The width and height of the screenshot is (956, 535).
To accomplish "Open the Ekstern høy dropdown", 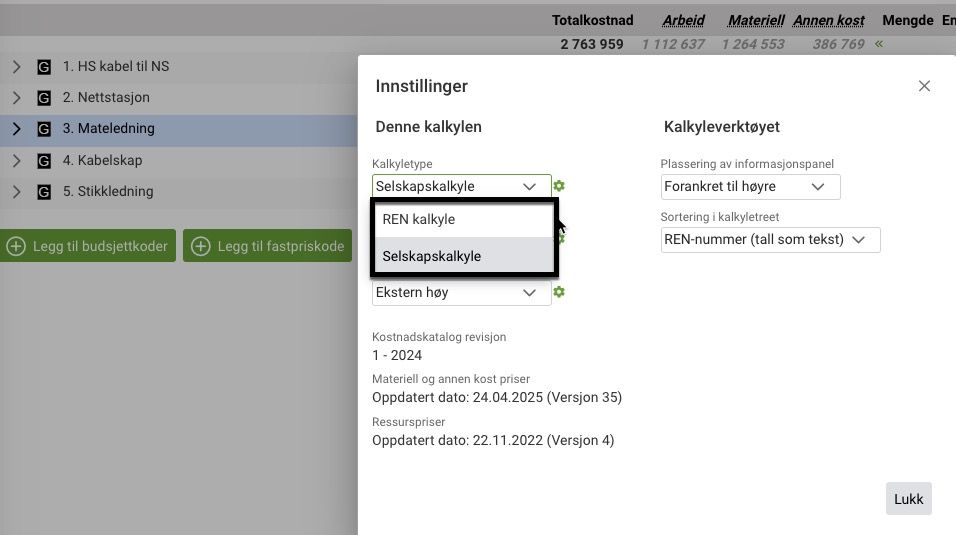I will [x=462, y=292].
